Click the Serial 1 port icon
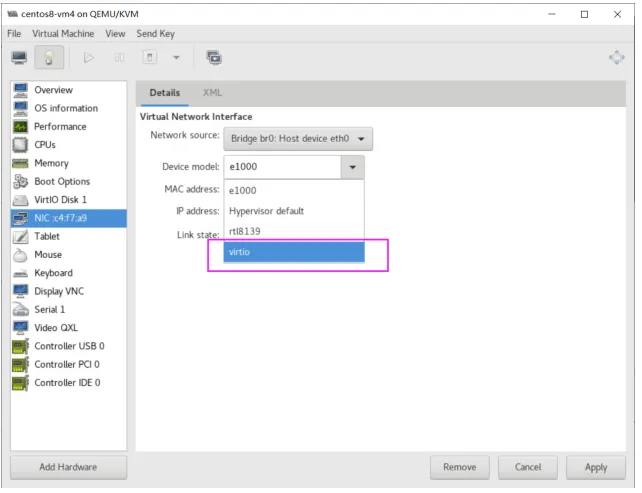The width and height of the screenshot is (642, 493). pyautogui.click(x=20, y=310)
